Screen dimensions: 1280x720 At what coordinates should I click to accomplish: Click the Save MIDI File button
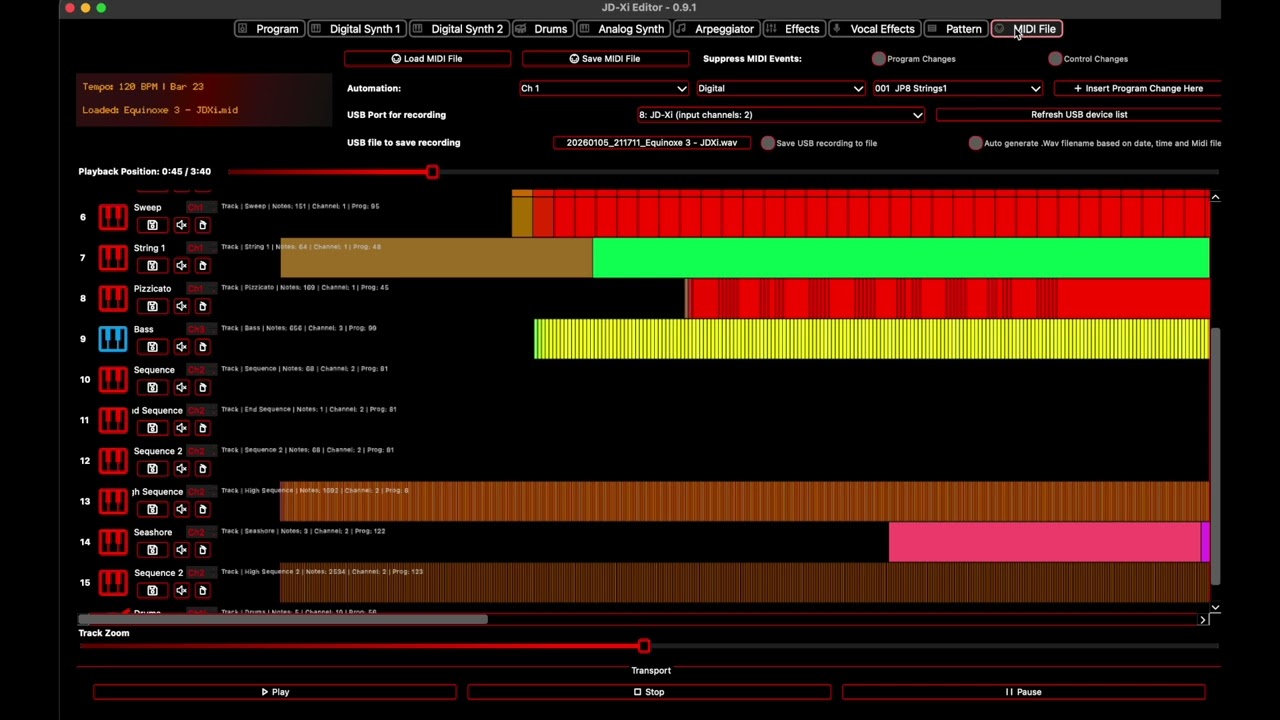605,59
